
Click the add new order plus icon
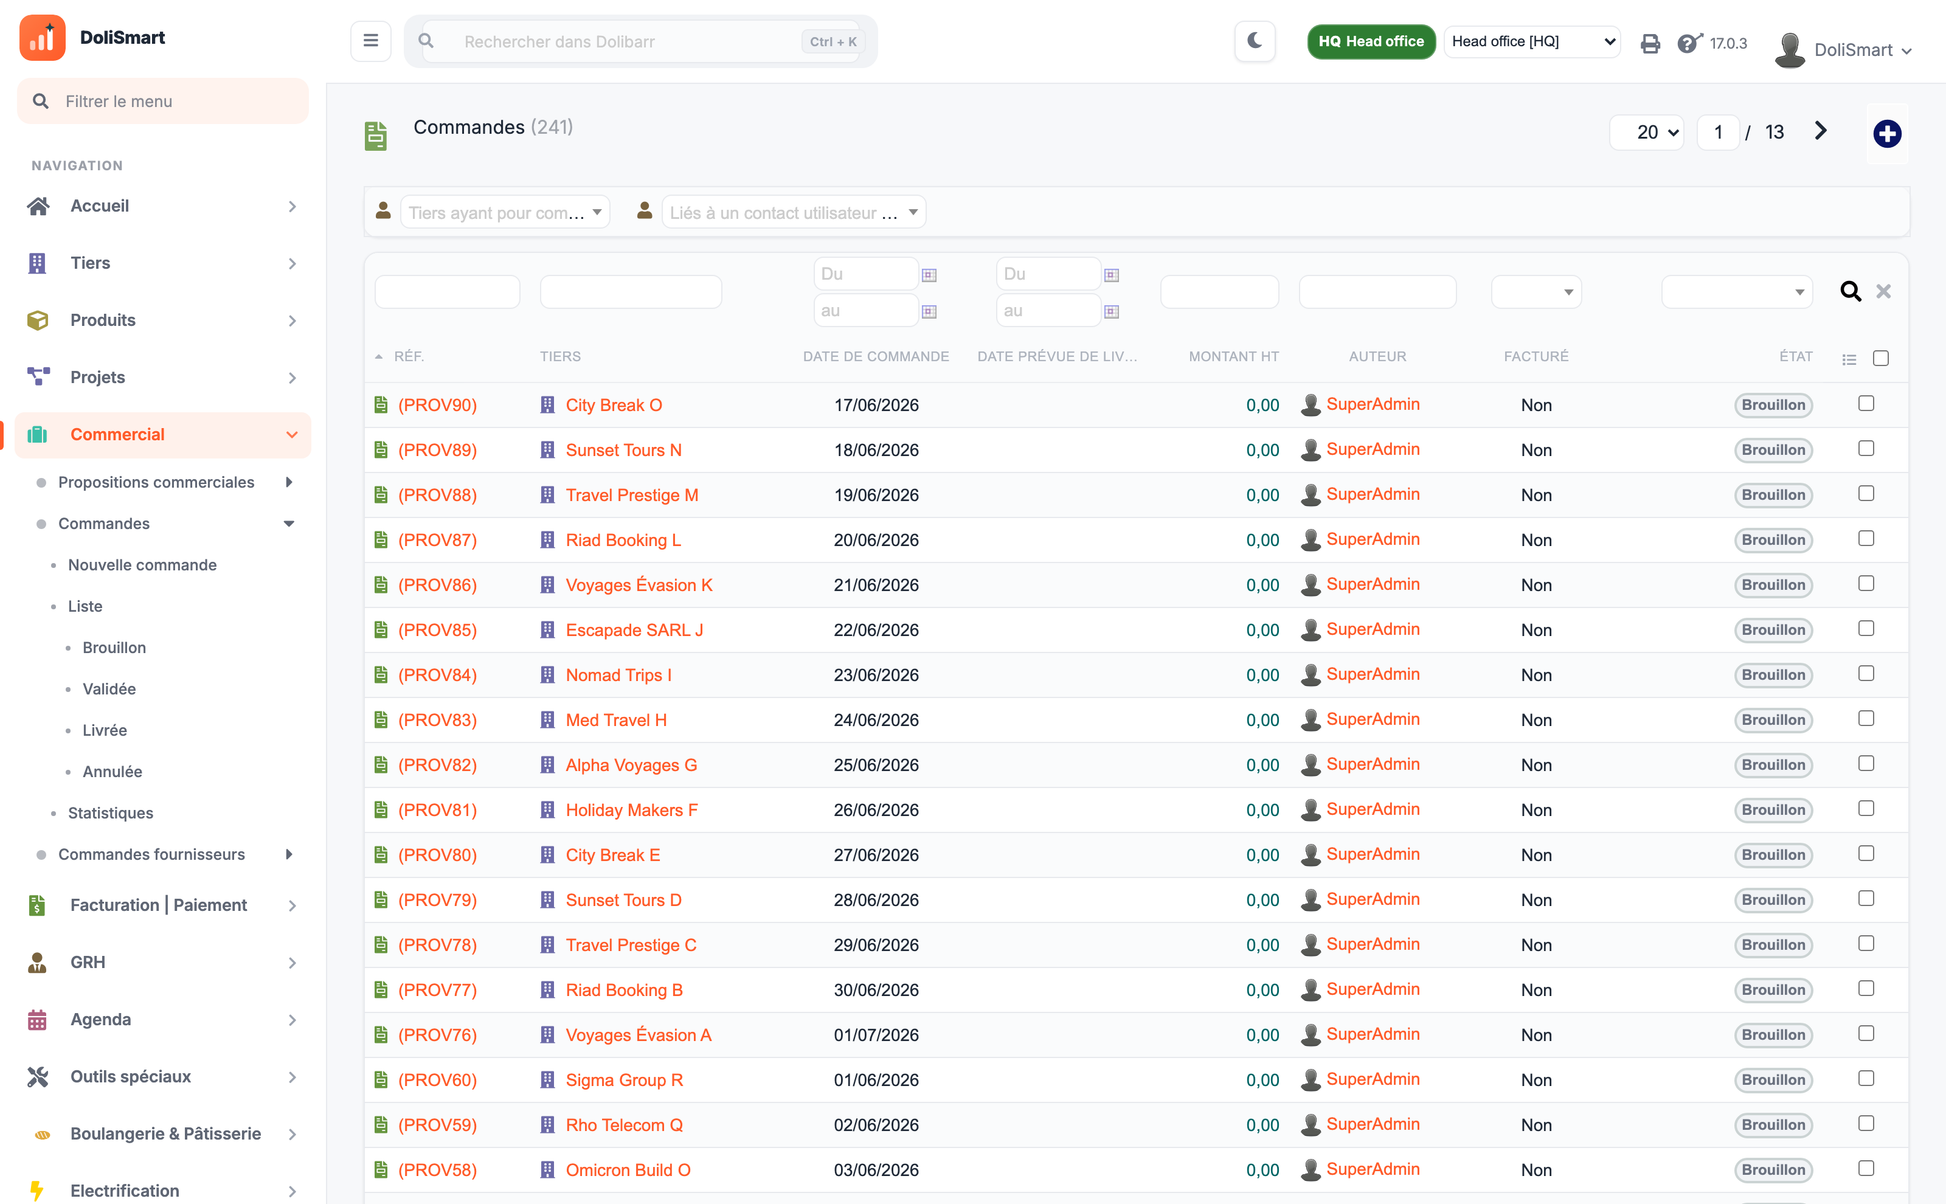[x=1887, y=133]
